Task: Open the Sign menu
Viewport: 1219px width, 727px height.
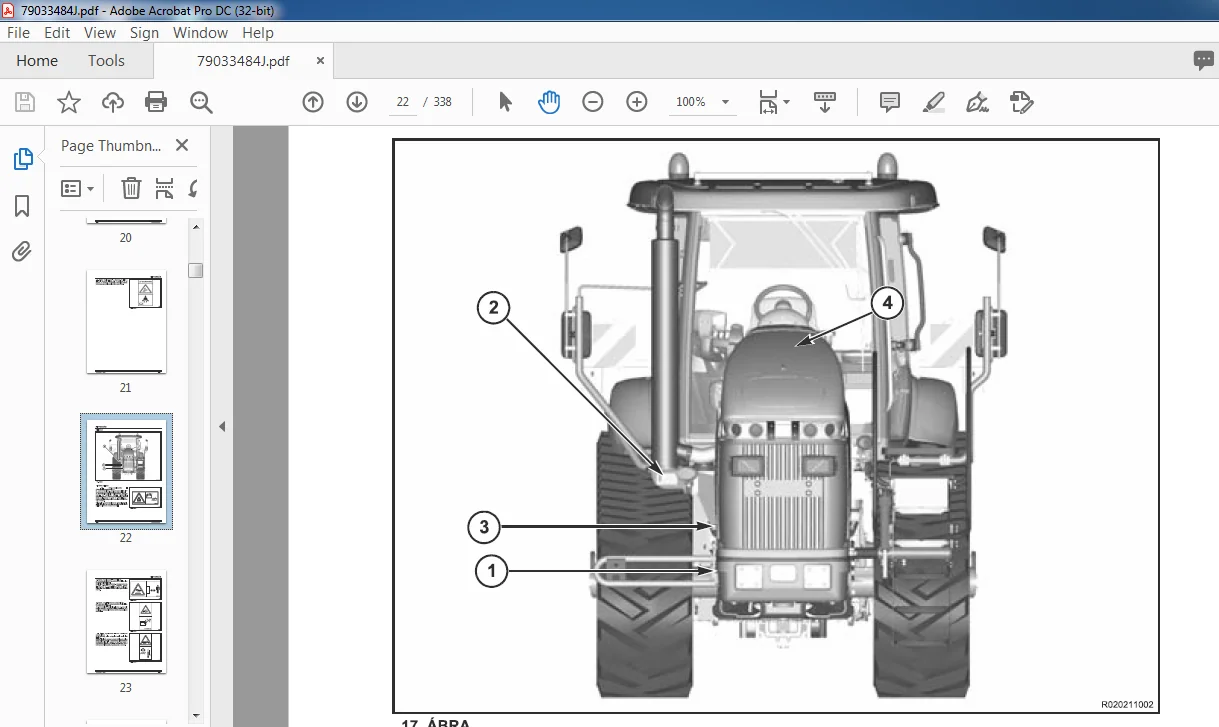Action: point(144,32)
